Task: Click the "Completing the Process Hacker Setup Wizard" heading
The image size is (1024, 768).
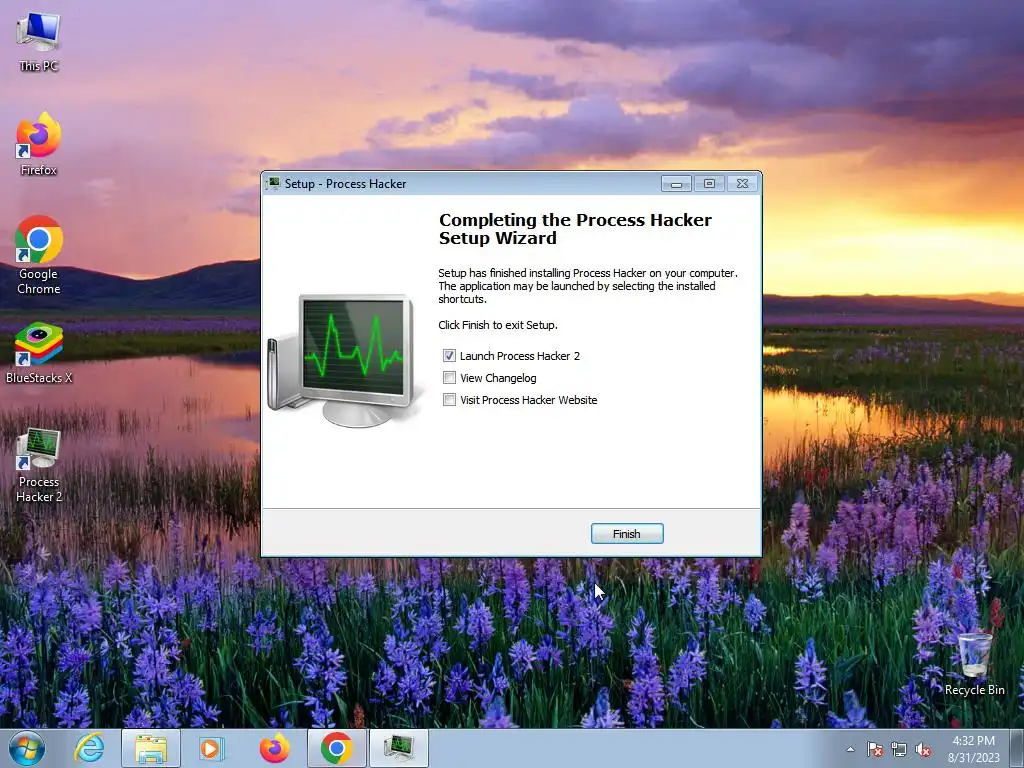Action: (x=575, y=229)
